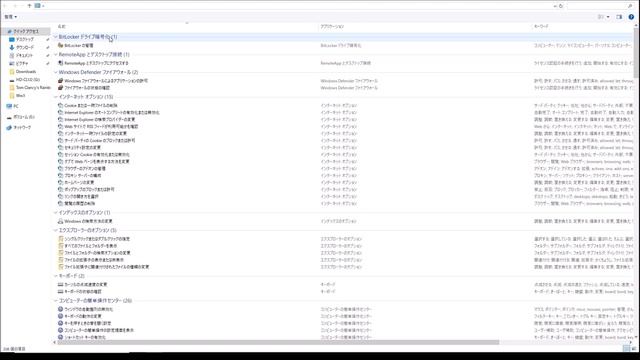Screen dimensions: 640x360
Task: Click the ホームページの変更 icon
Action: tap(60, 182)
